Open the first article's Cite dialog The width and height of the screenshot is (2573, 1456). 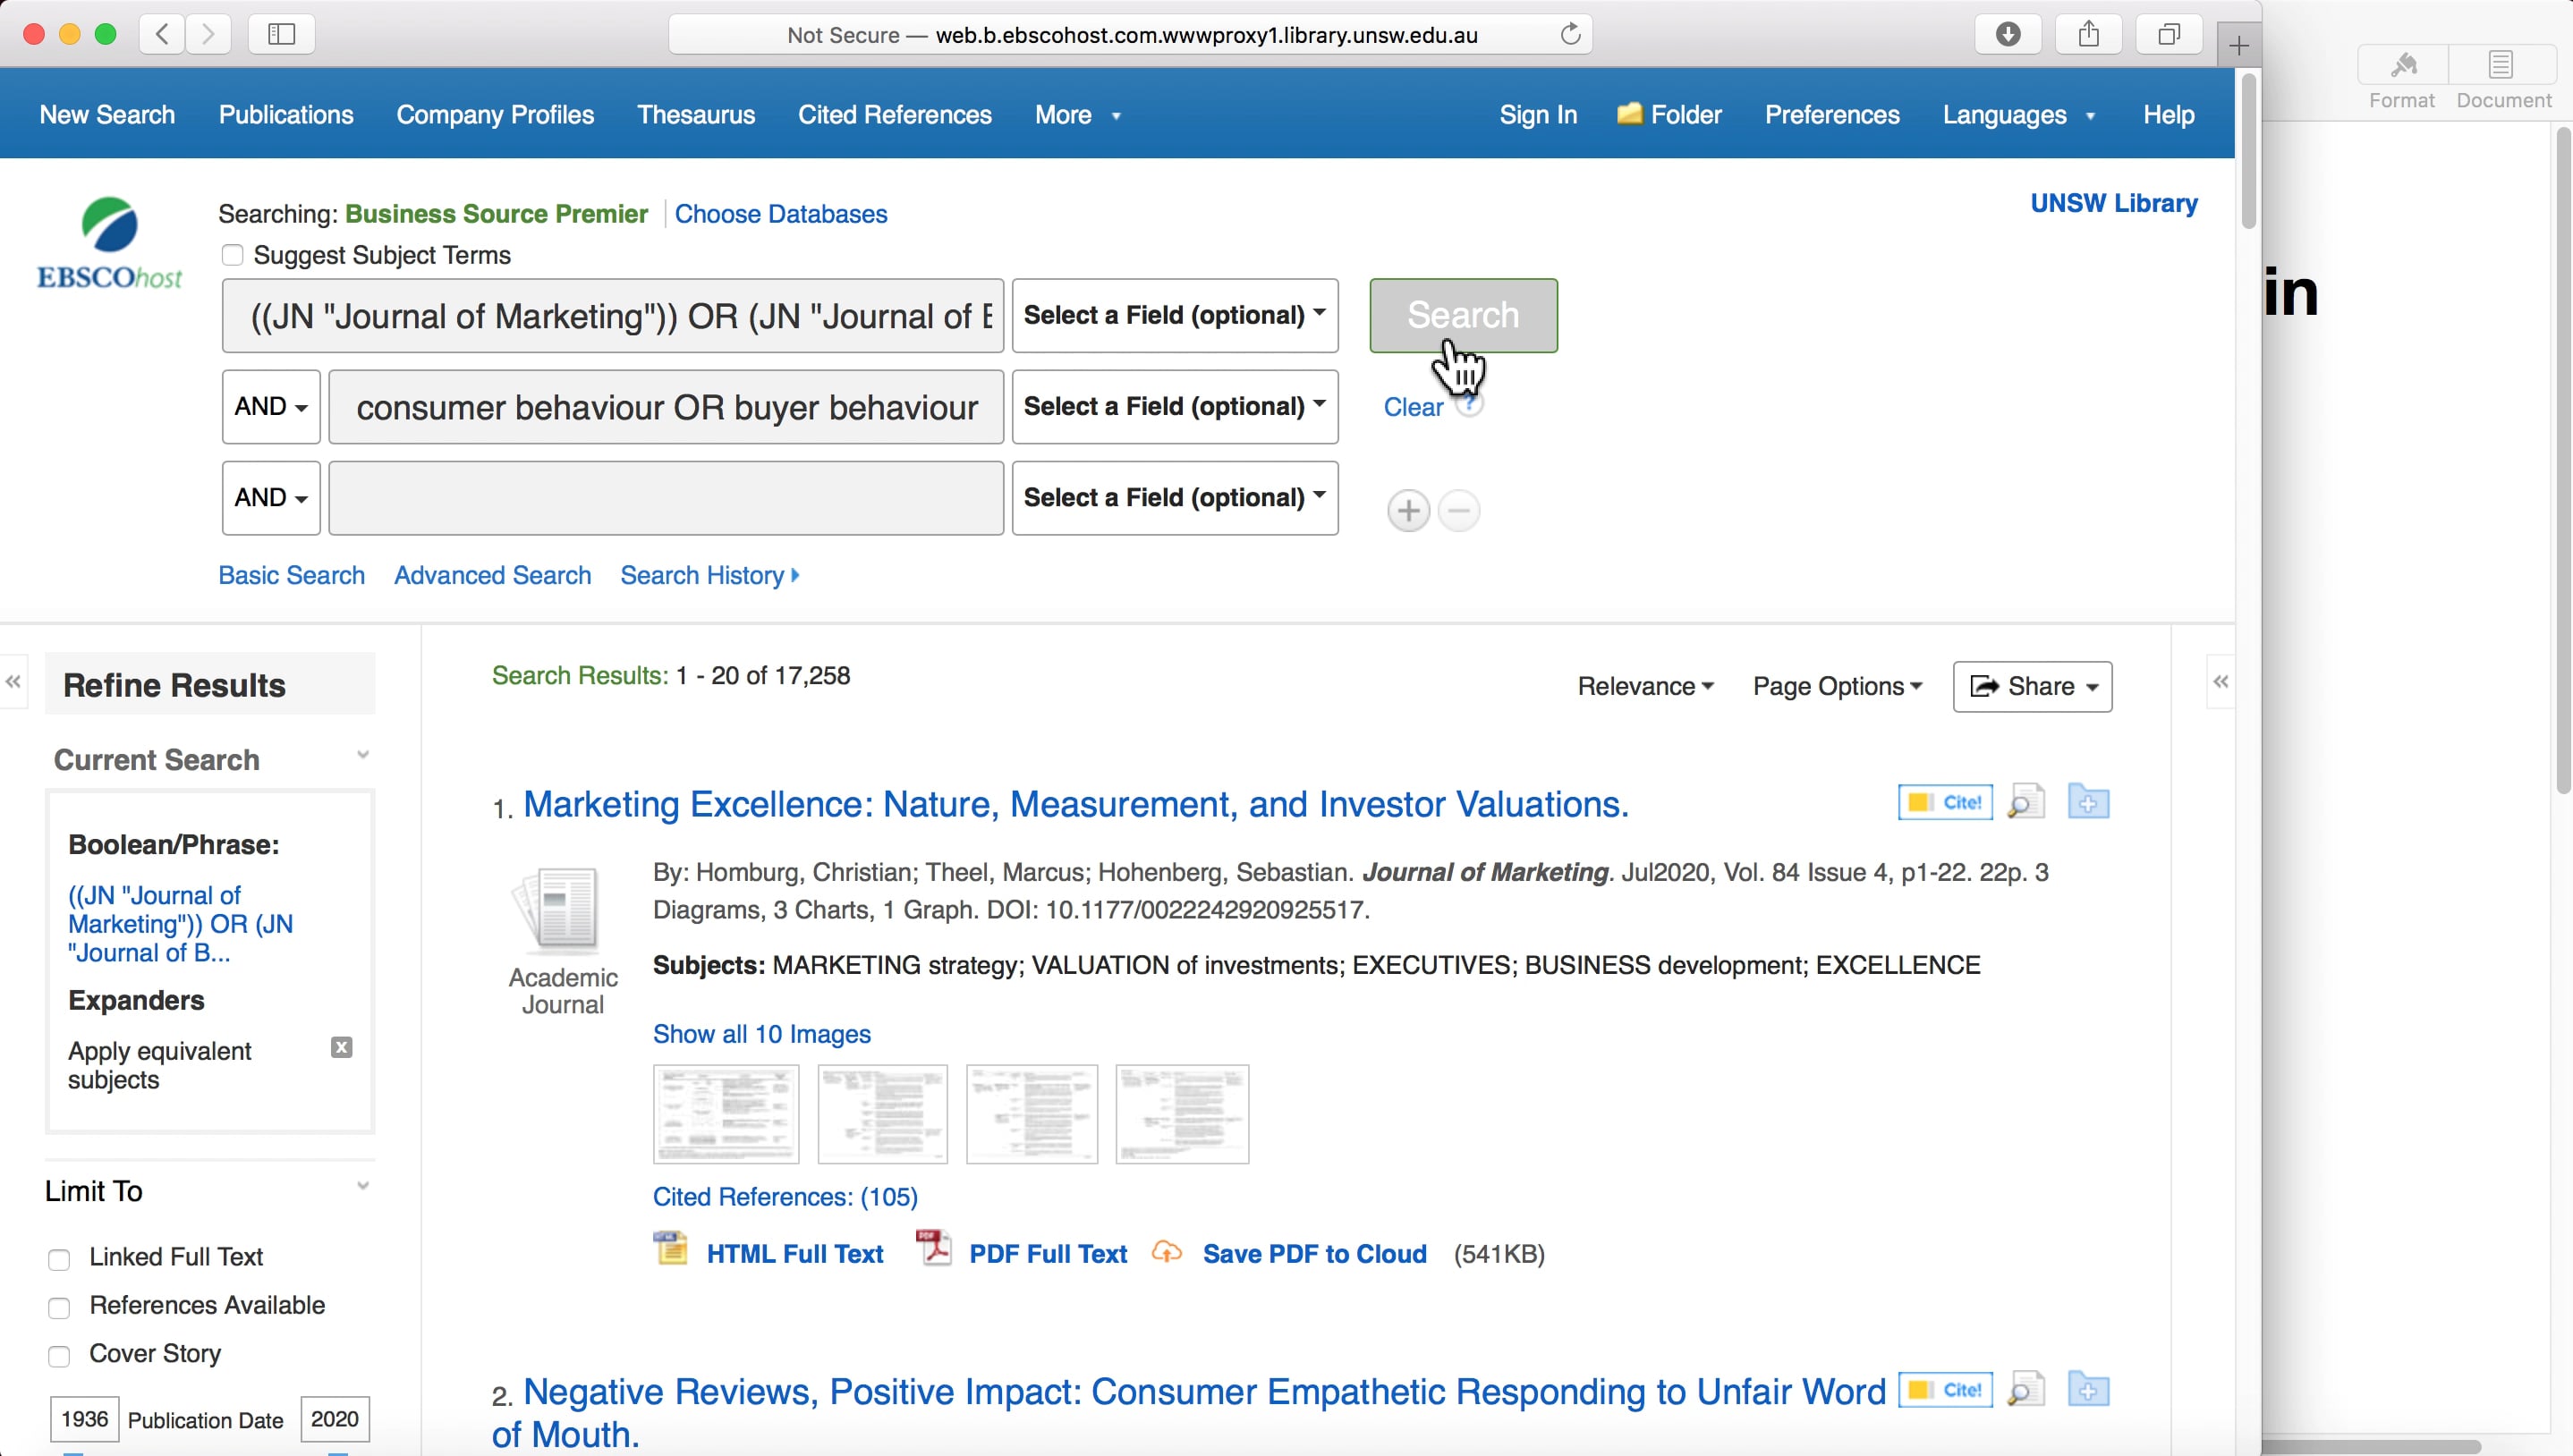click(x=1943, y=801)
